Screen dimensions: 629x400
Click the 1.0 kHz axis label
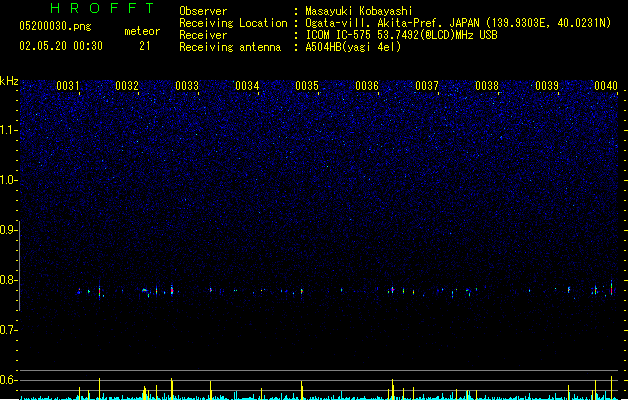(9, 180)
